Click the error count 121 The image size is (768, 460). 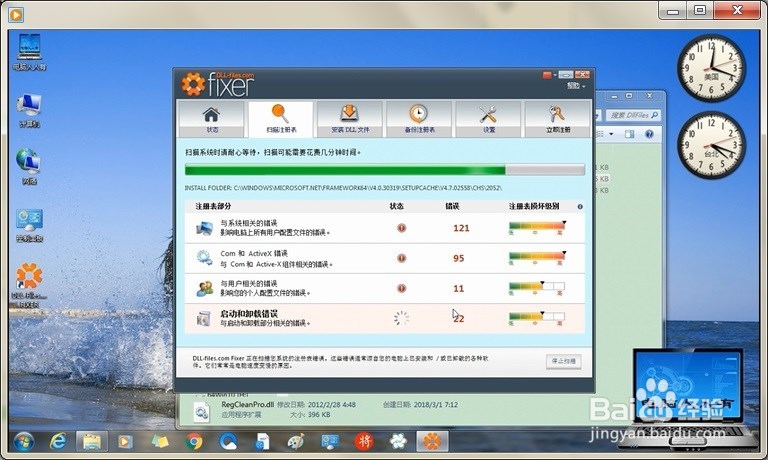pyautogui.click(x=461, y=228)
